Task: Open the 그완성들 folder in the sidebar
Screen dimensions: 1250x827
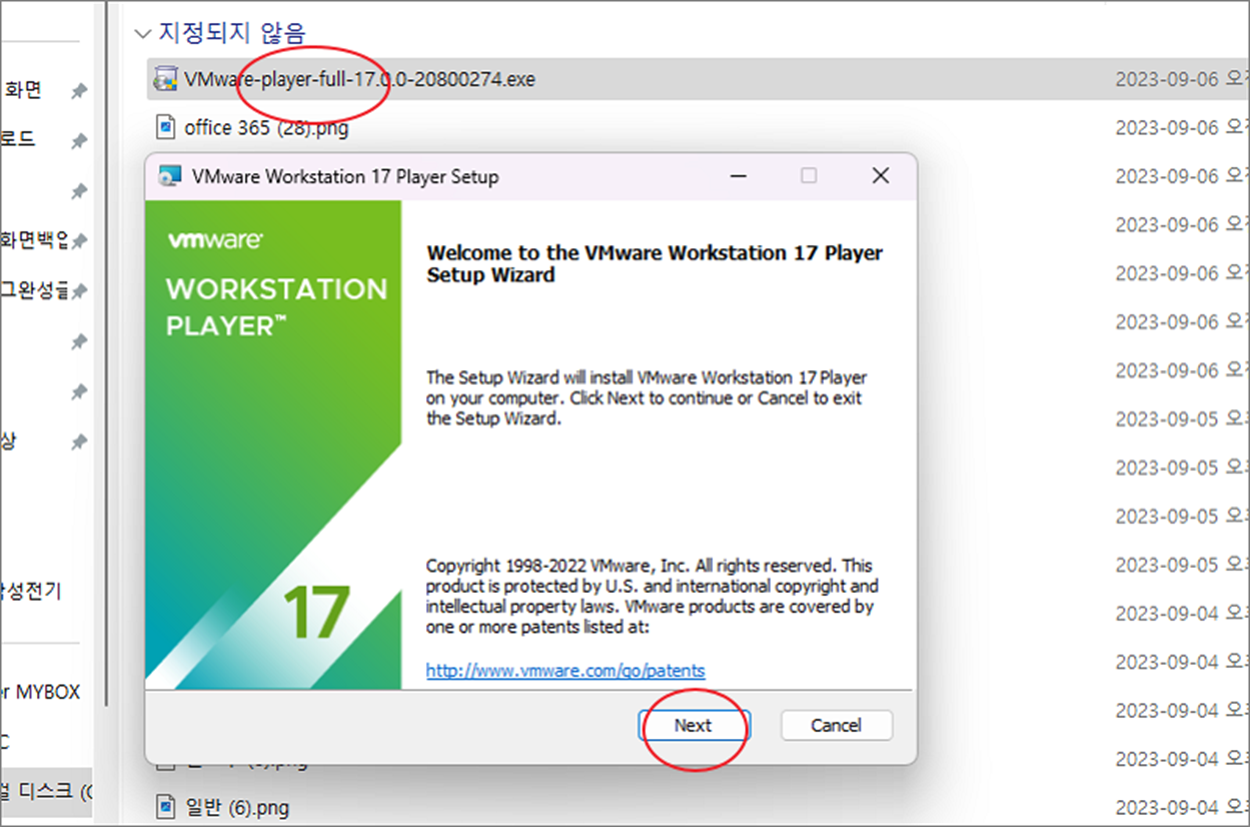Action: [35, 290]
